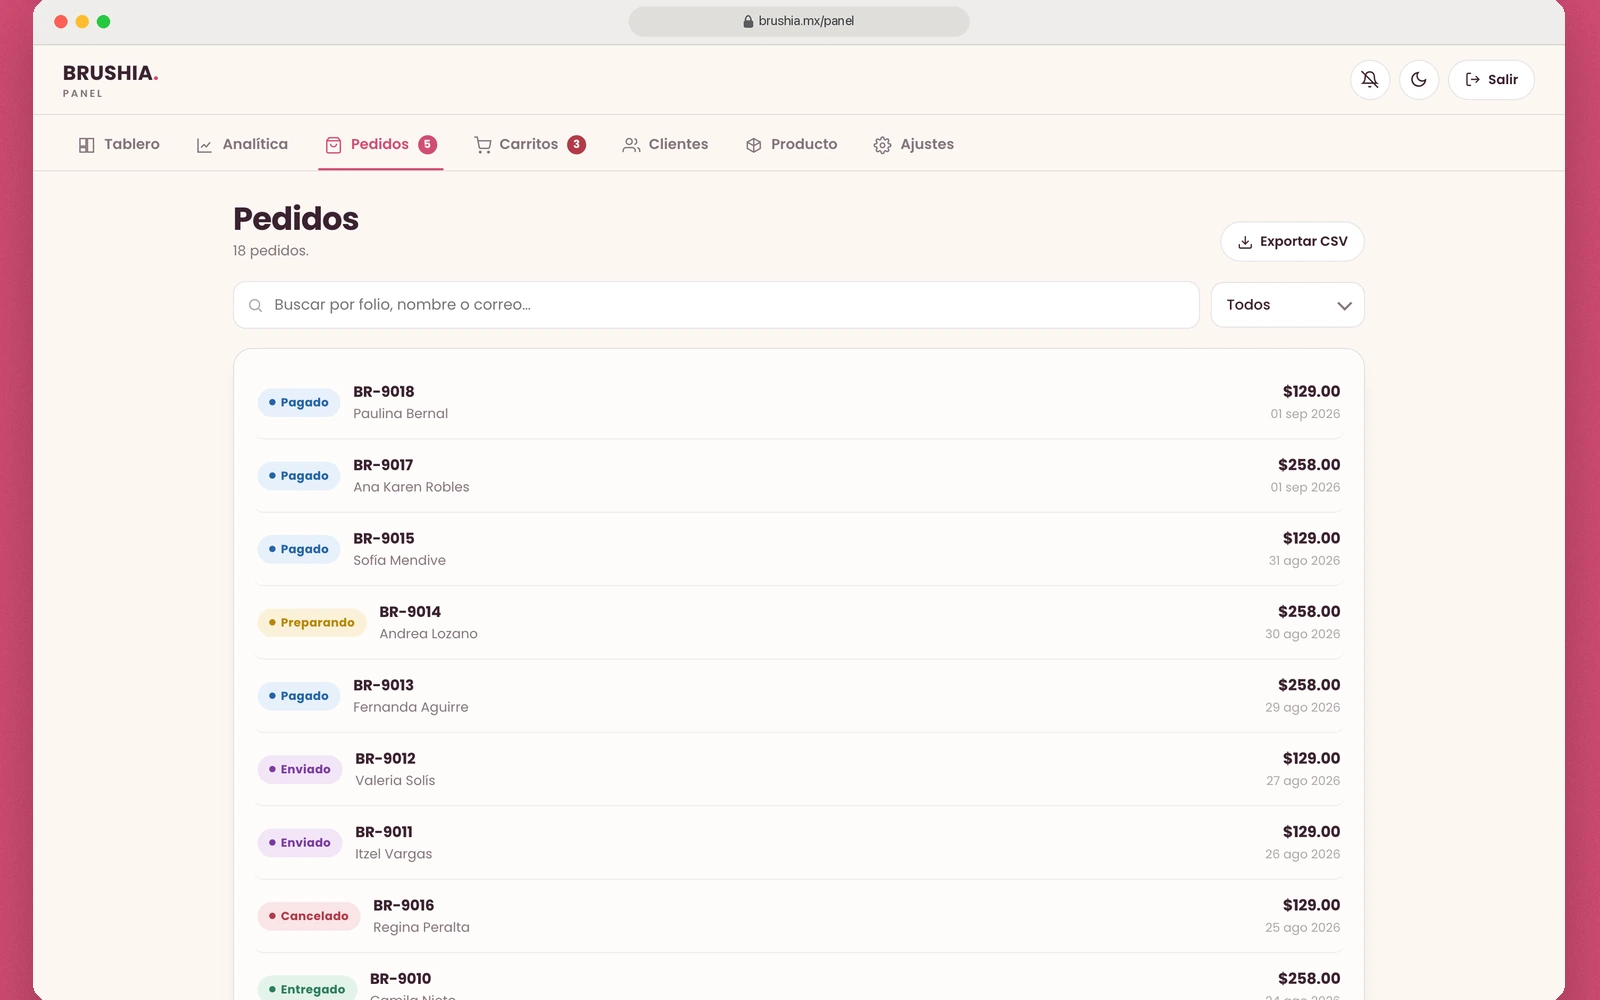The height and width of the screenshot is (1000, 1600).
Task: Focus the order search field
Action: click(x=716, y=305)
